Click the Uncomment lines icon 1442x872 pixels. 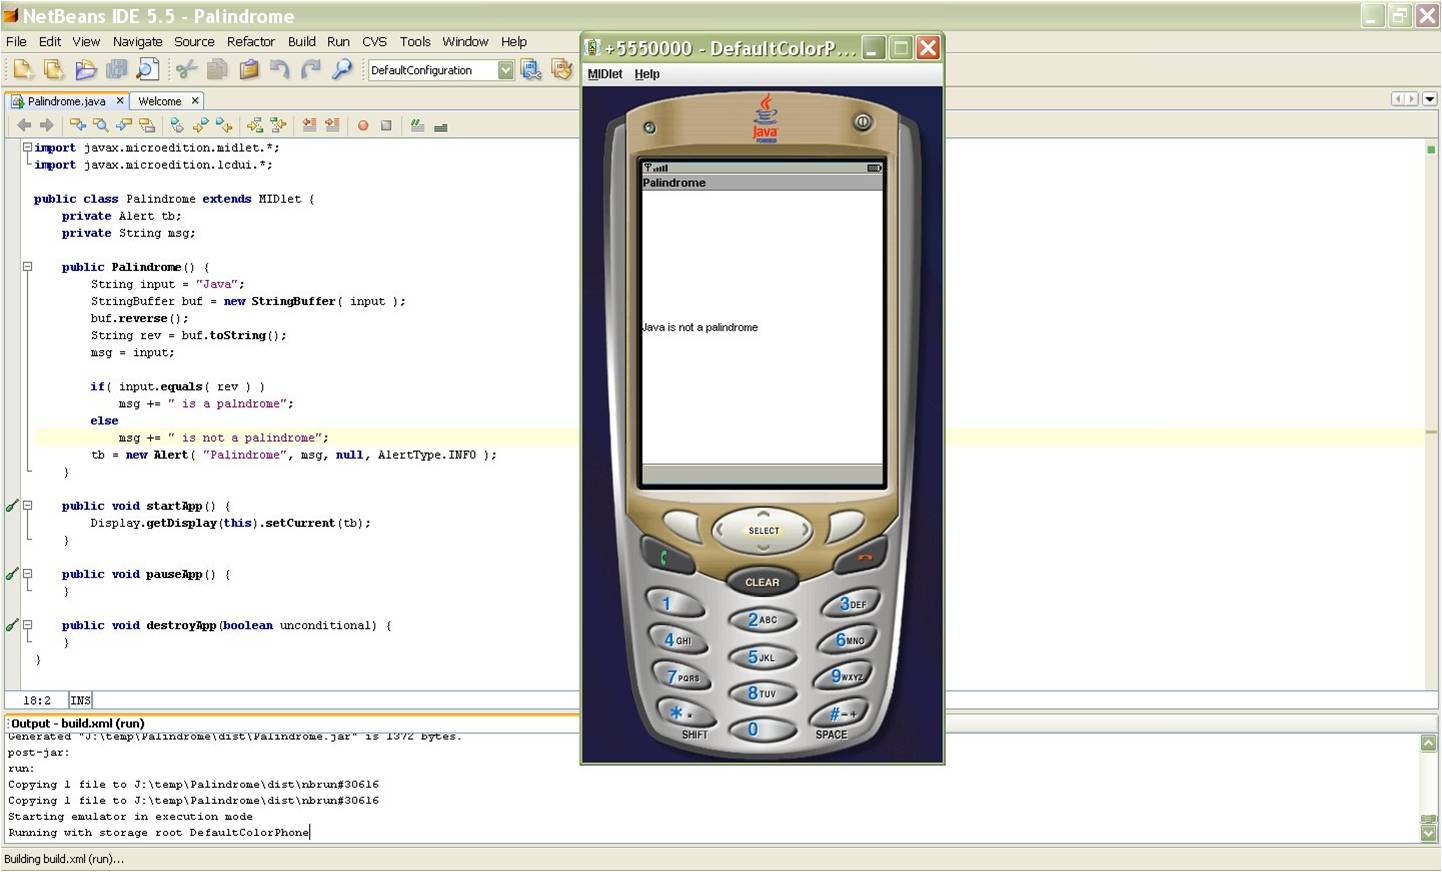click(x=441, y=126)
